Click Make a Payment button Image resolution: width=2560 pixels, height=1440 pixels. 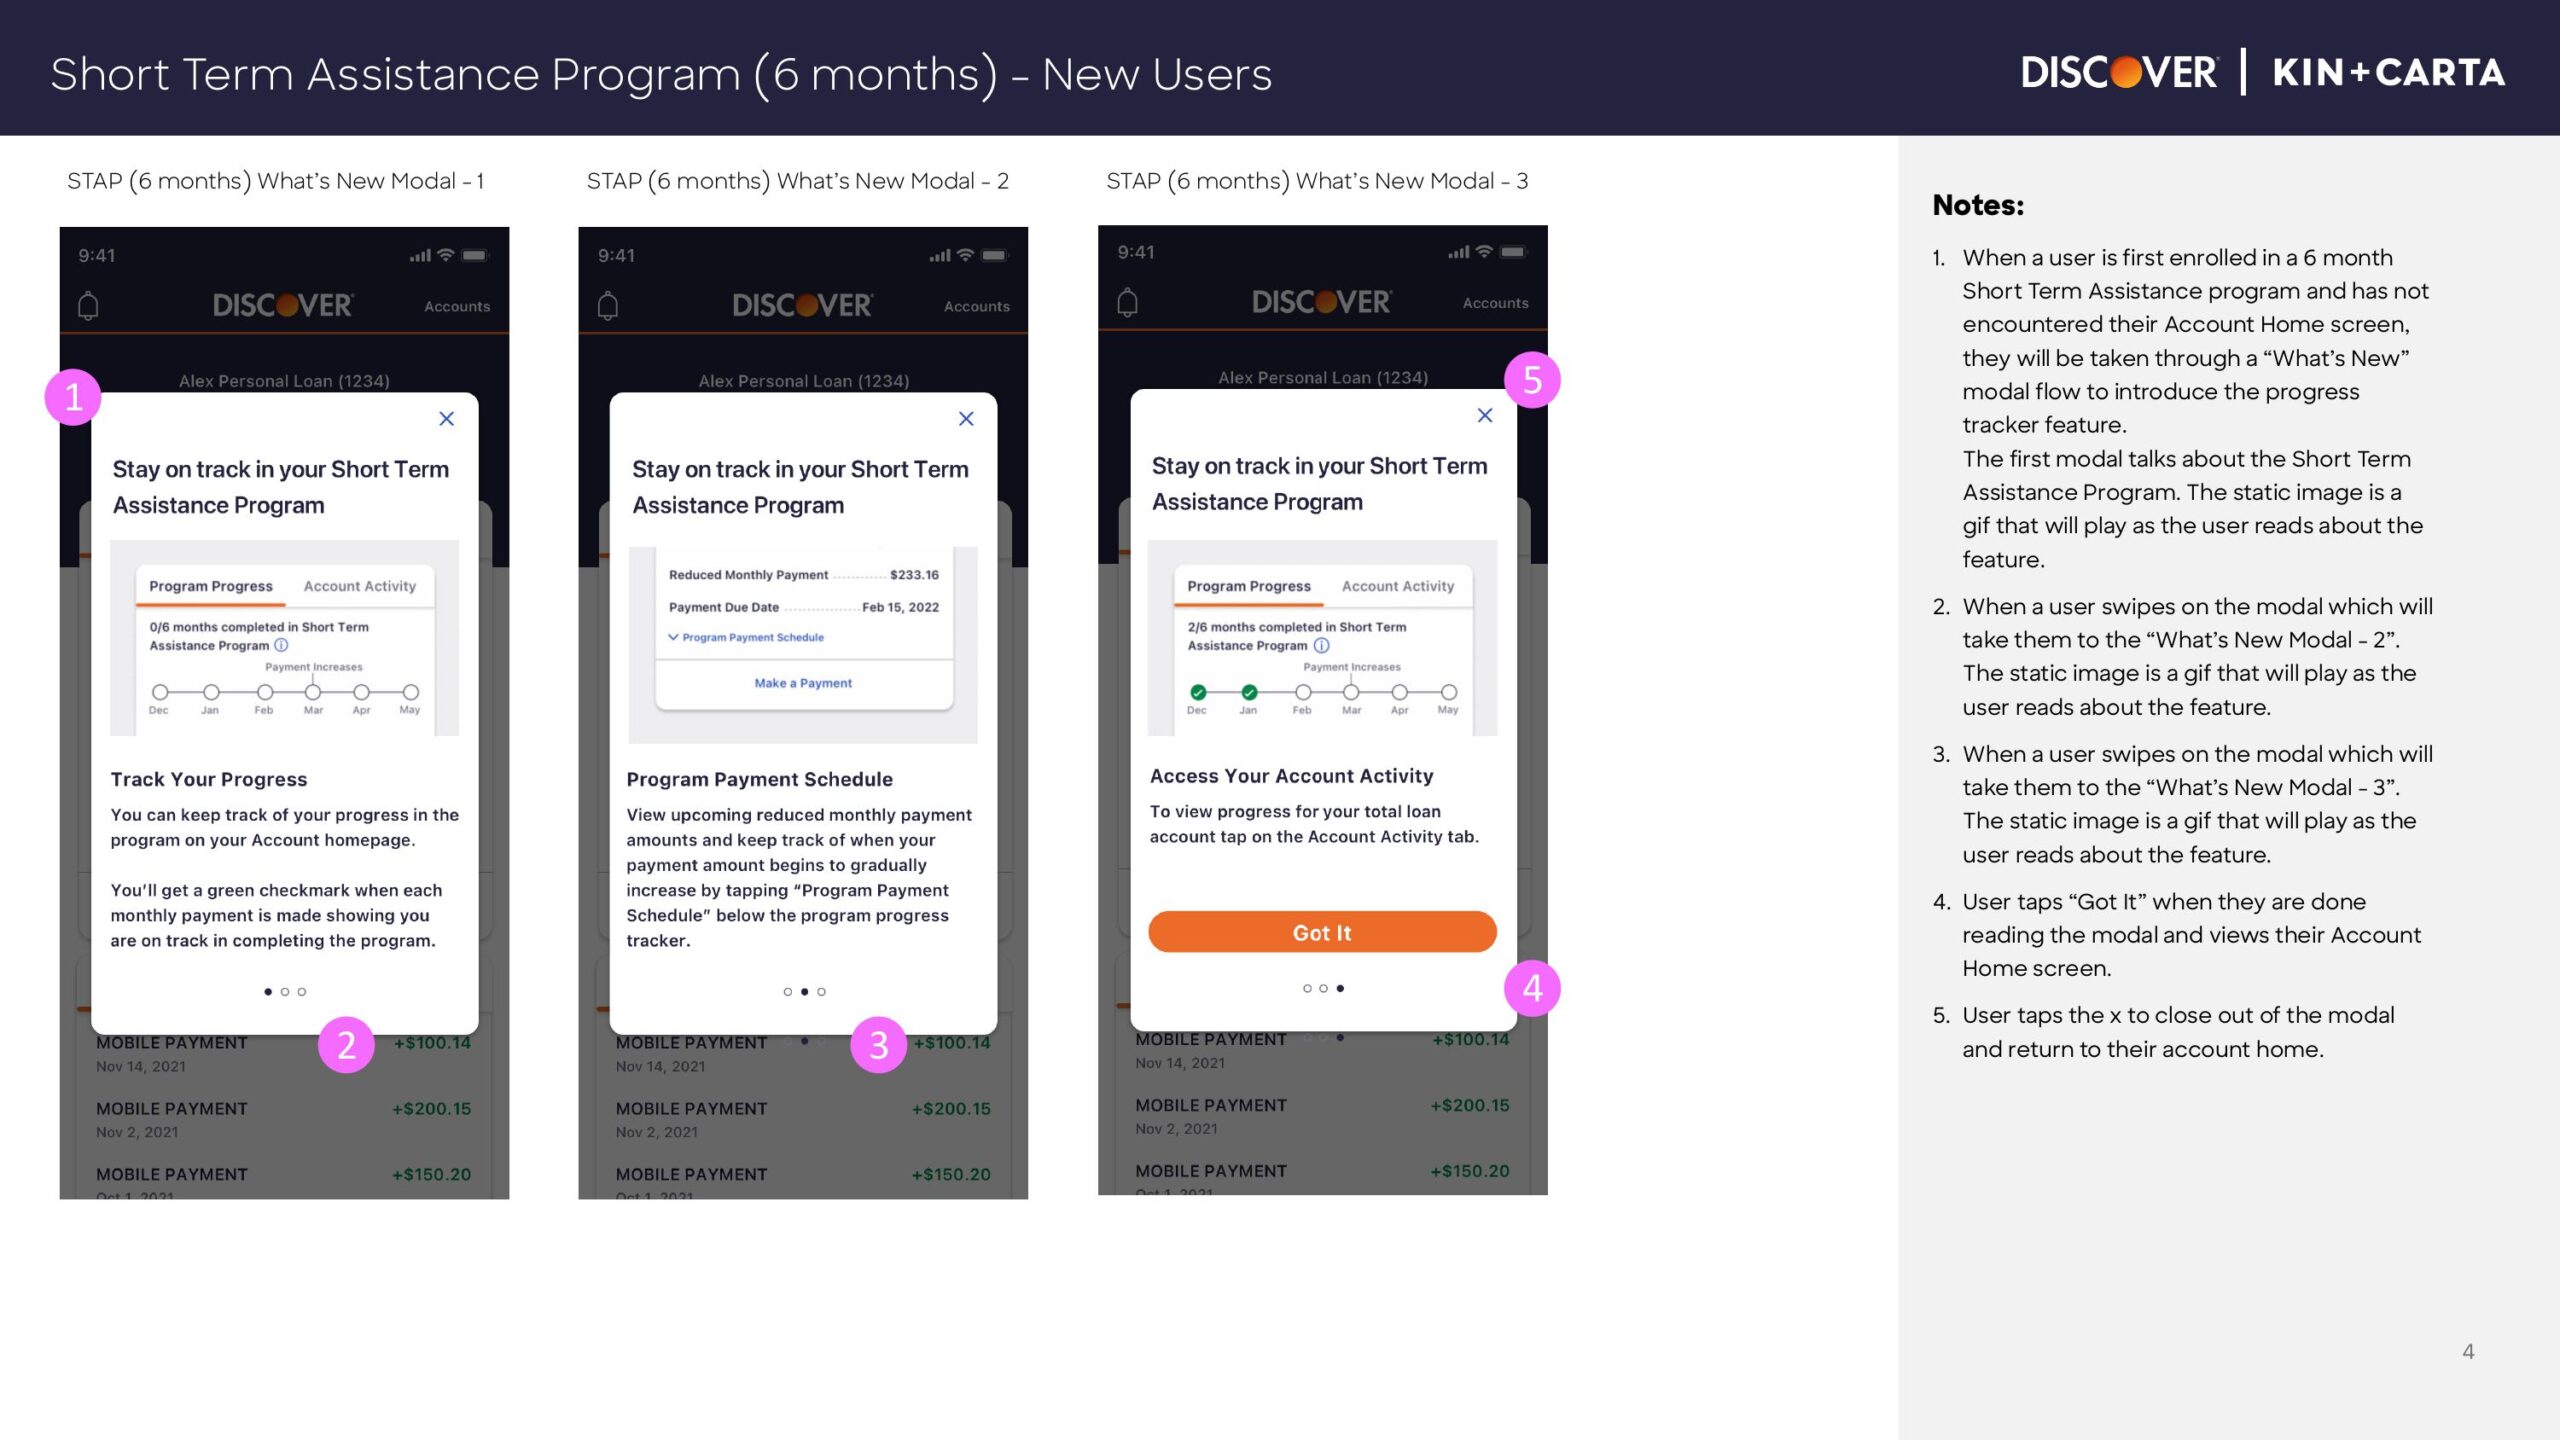point(802,682)
